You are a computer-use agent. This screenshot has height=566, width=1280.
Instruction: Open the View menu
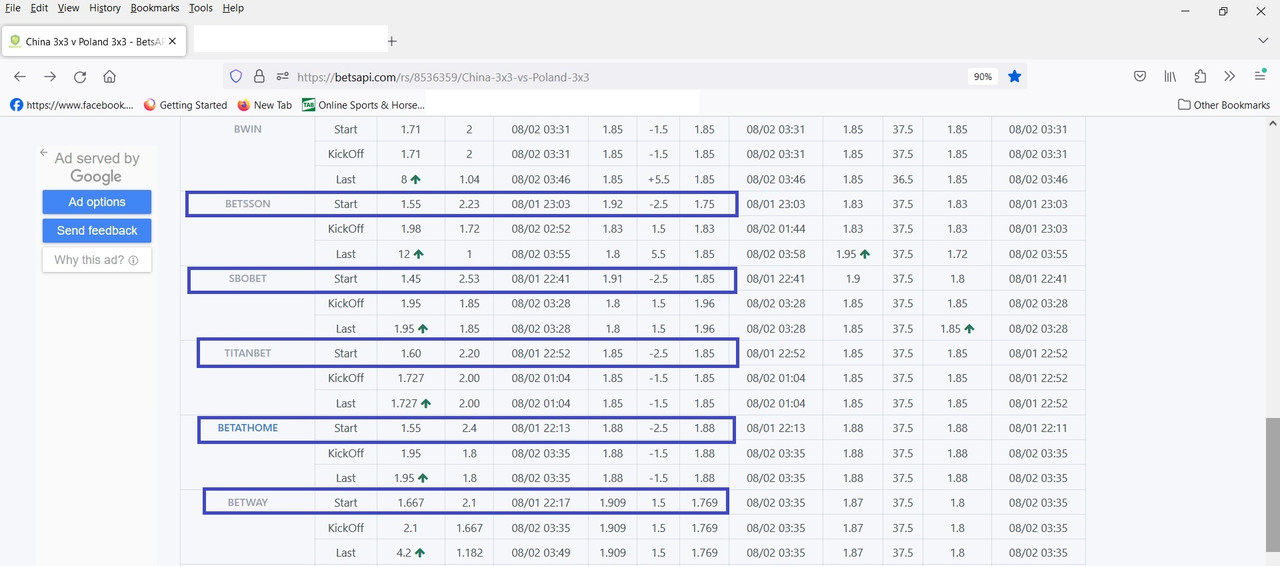tap(68, 8)
